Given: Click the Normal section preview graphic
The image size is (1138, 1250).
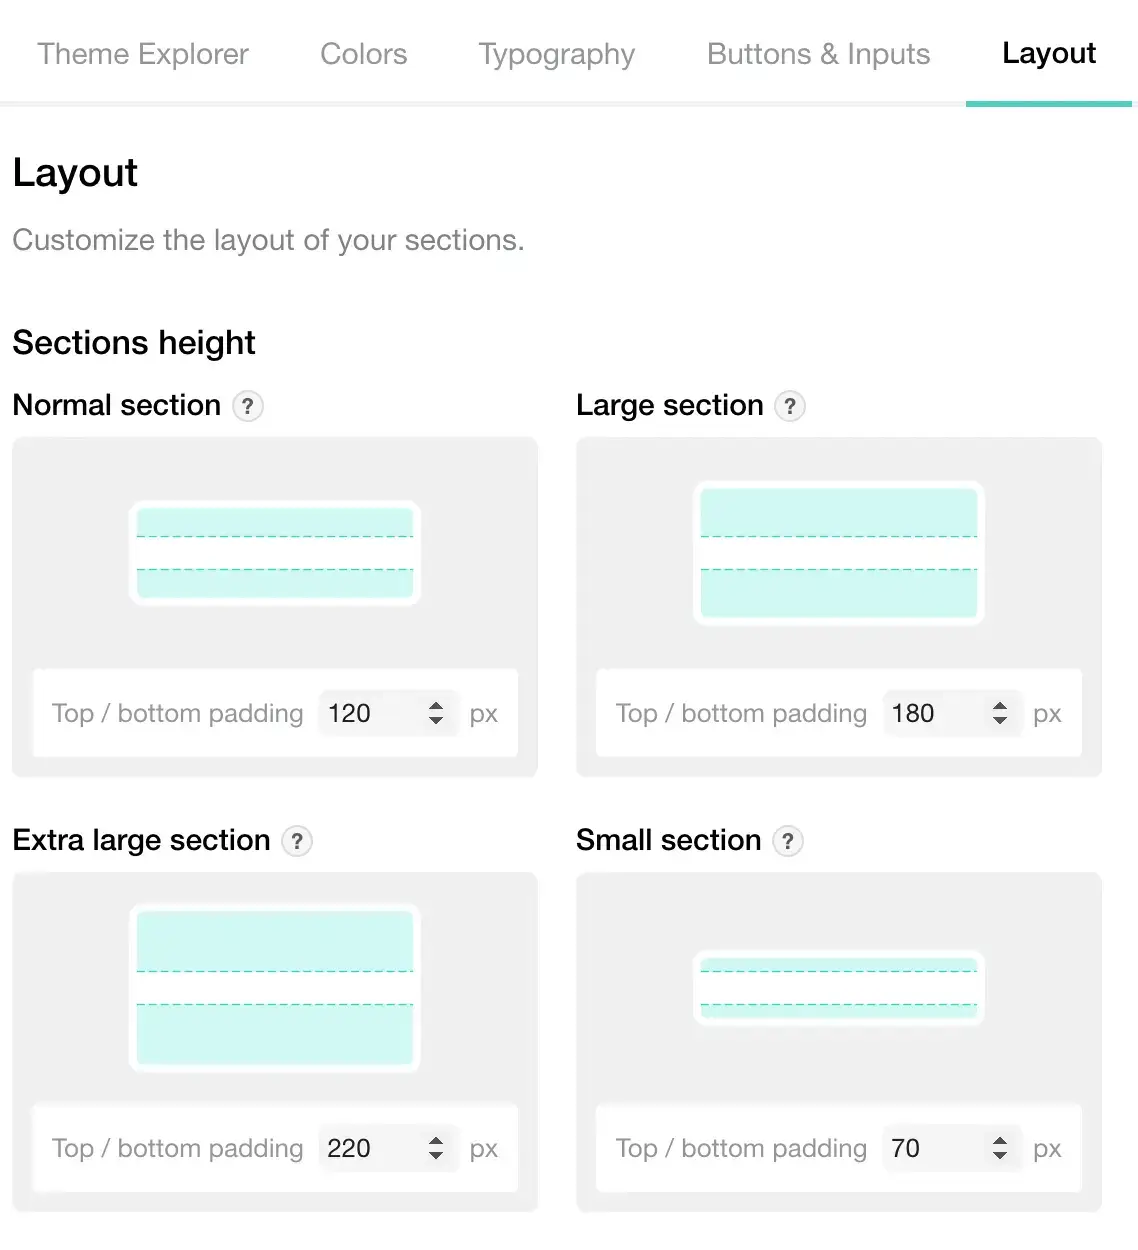Looking at the screenshot, I should (275, 553).
